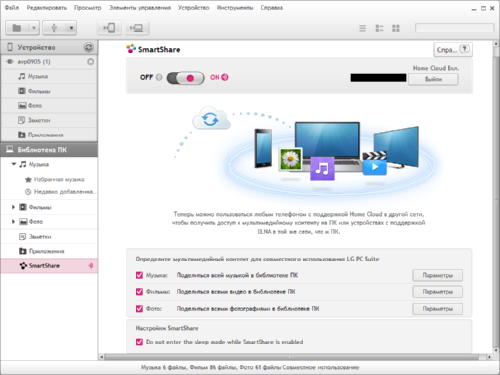Screen dimensions: 500x375
Task: Toggle do not enter sleep mode checkbox
Action: tap(139, 342)
